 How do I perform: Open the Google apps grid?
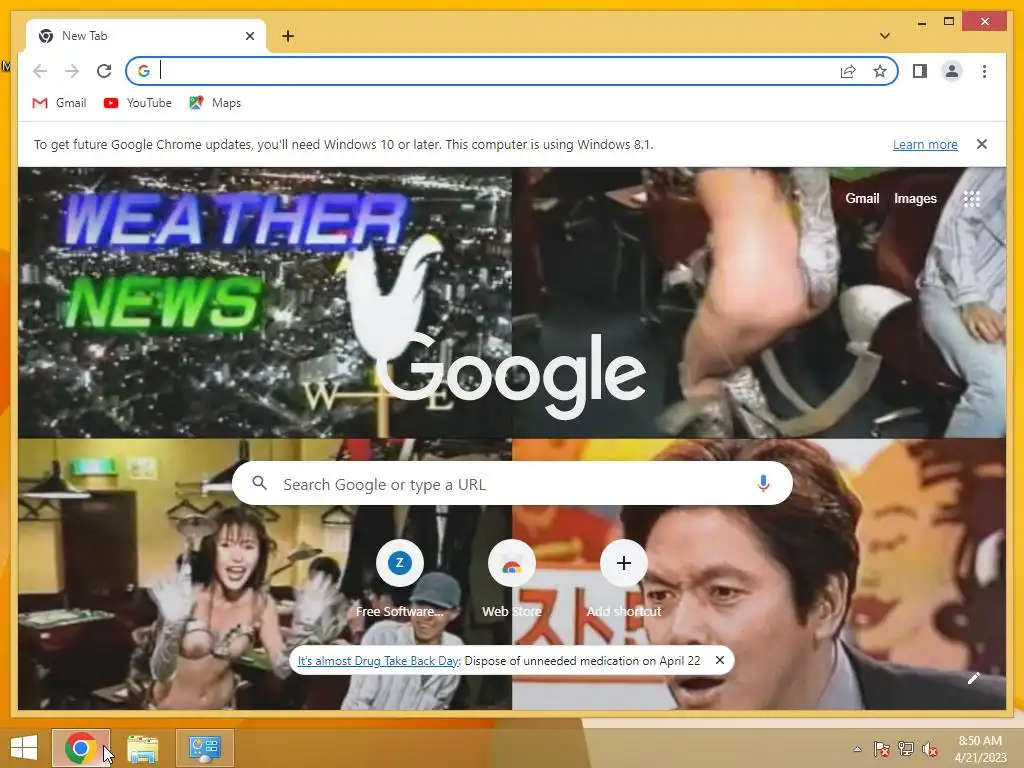(x=972, y=199)
